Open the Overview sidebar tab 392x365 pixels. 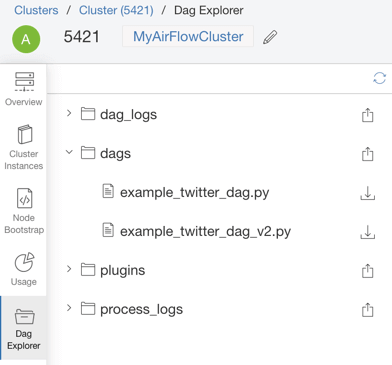[x=23, y=89]
